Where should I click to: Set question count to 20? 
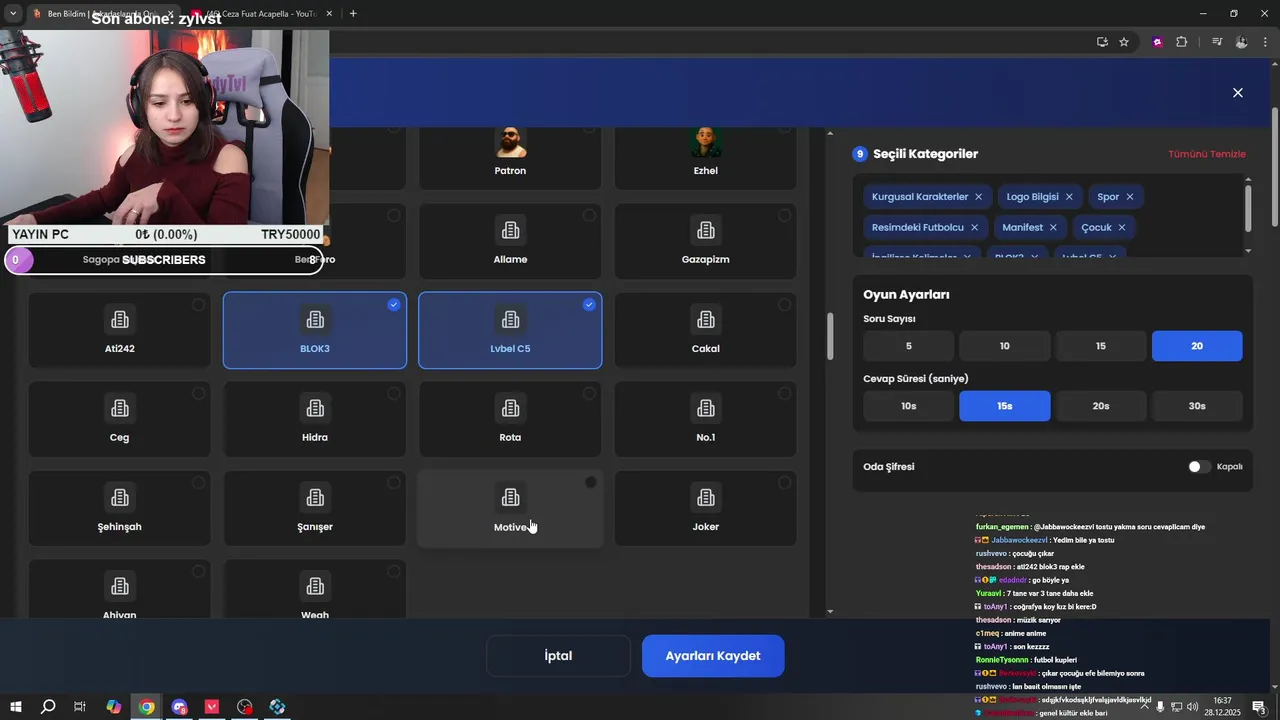[x=1197, y=346]
